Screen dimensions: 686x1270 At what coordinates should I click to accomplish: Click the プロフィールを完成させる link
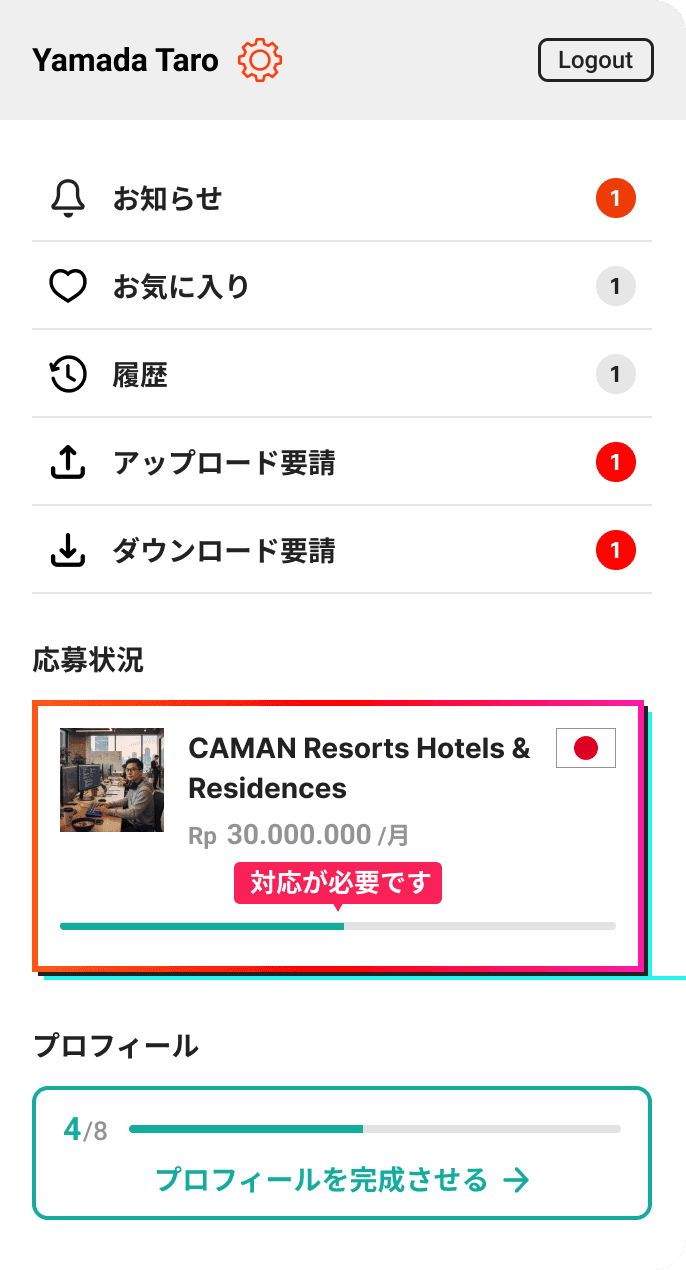click(342, 1181)
